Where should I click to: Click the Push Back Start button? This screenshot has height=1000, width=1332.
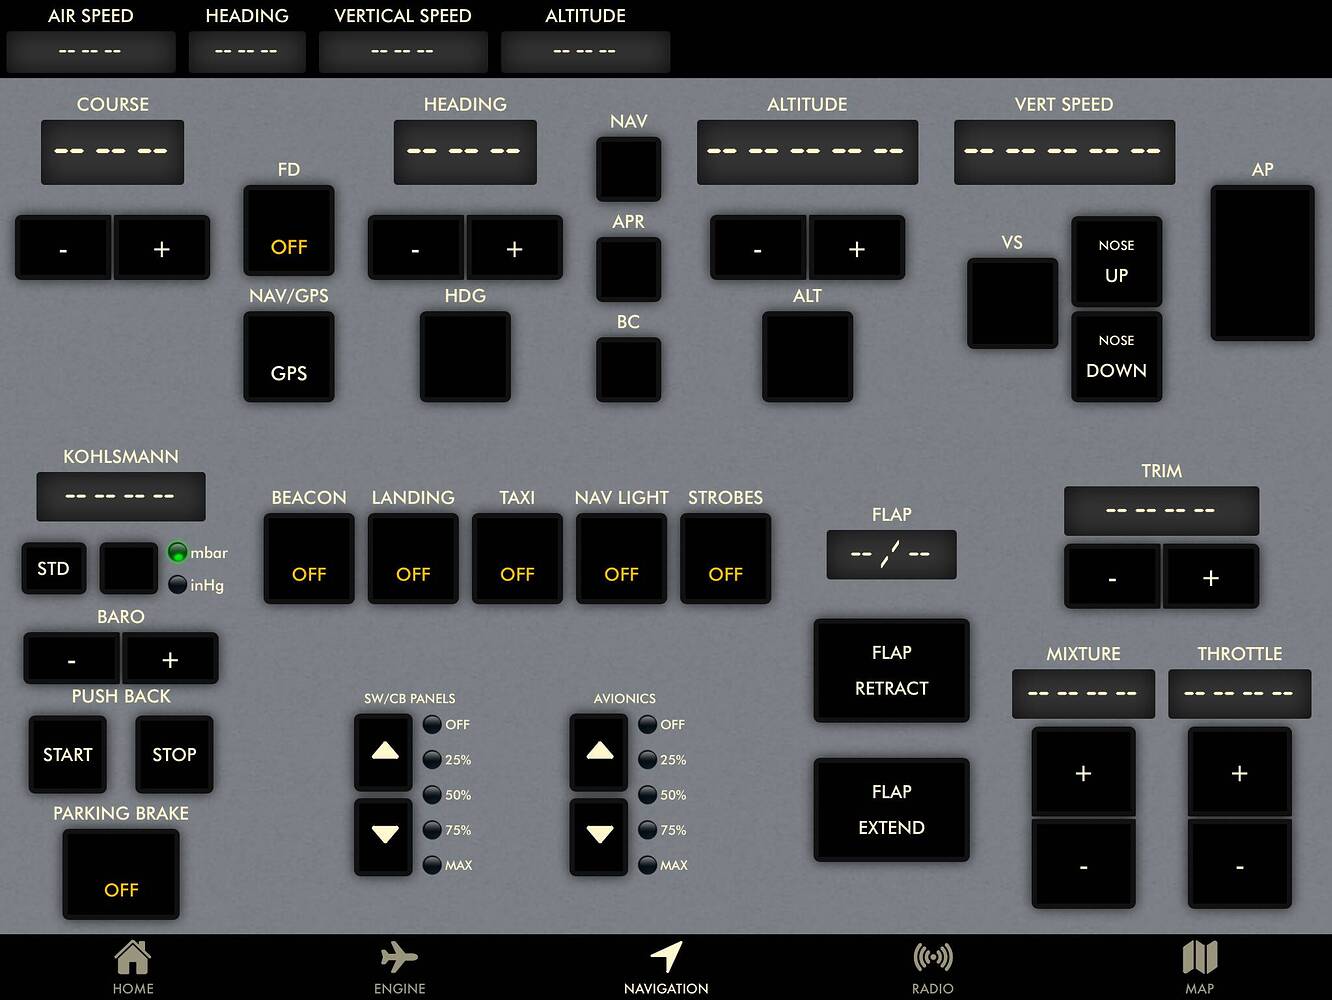67,754
